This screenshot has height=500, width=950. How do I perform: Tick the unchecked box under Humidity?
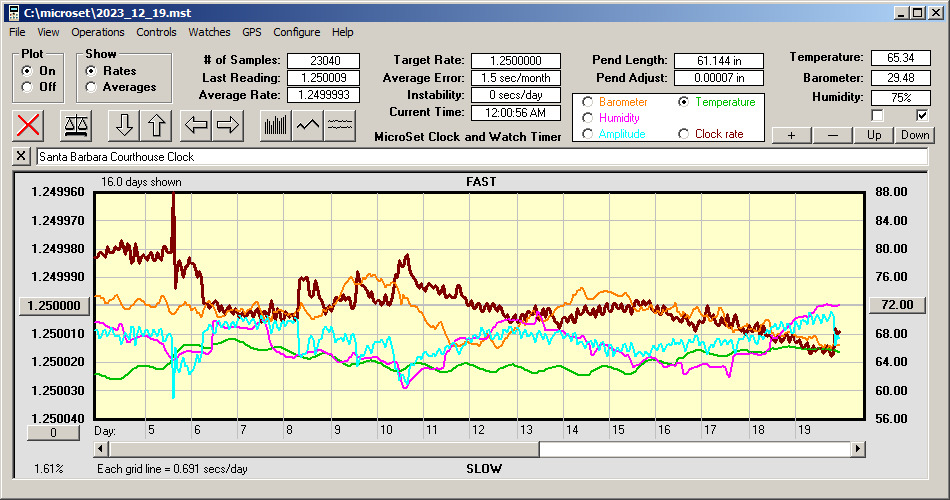[877, 115]
